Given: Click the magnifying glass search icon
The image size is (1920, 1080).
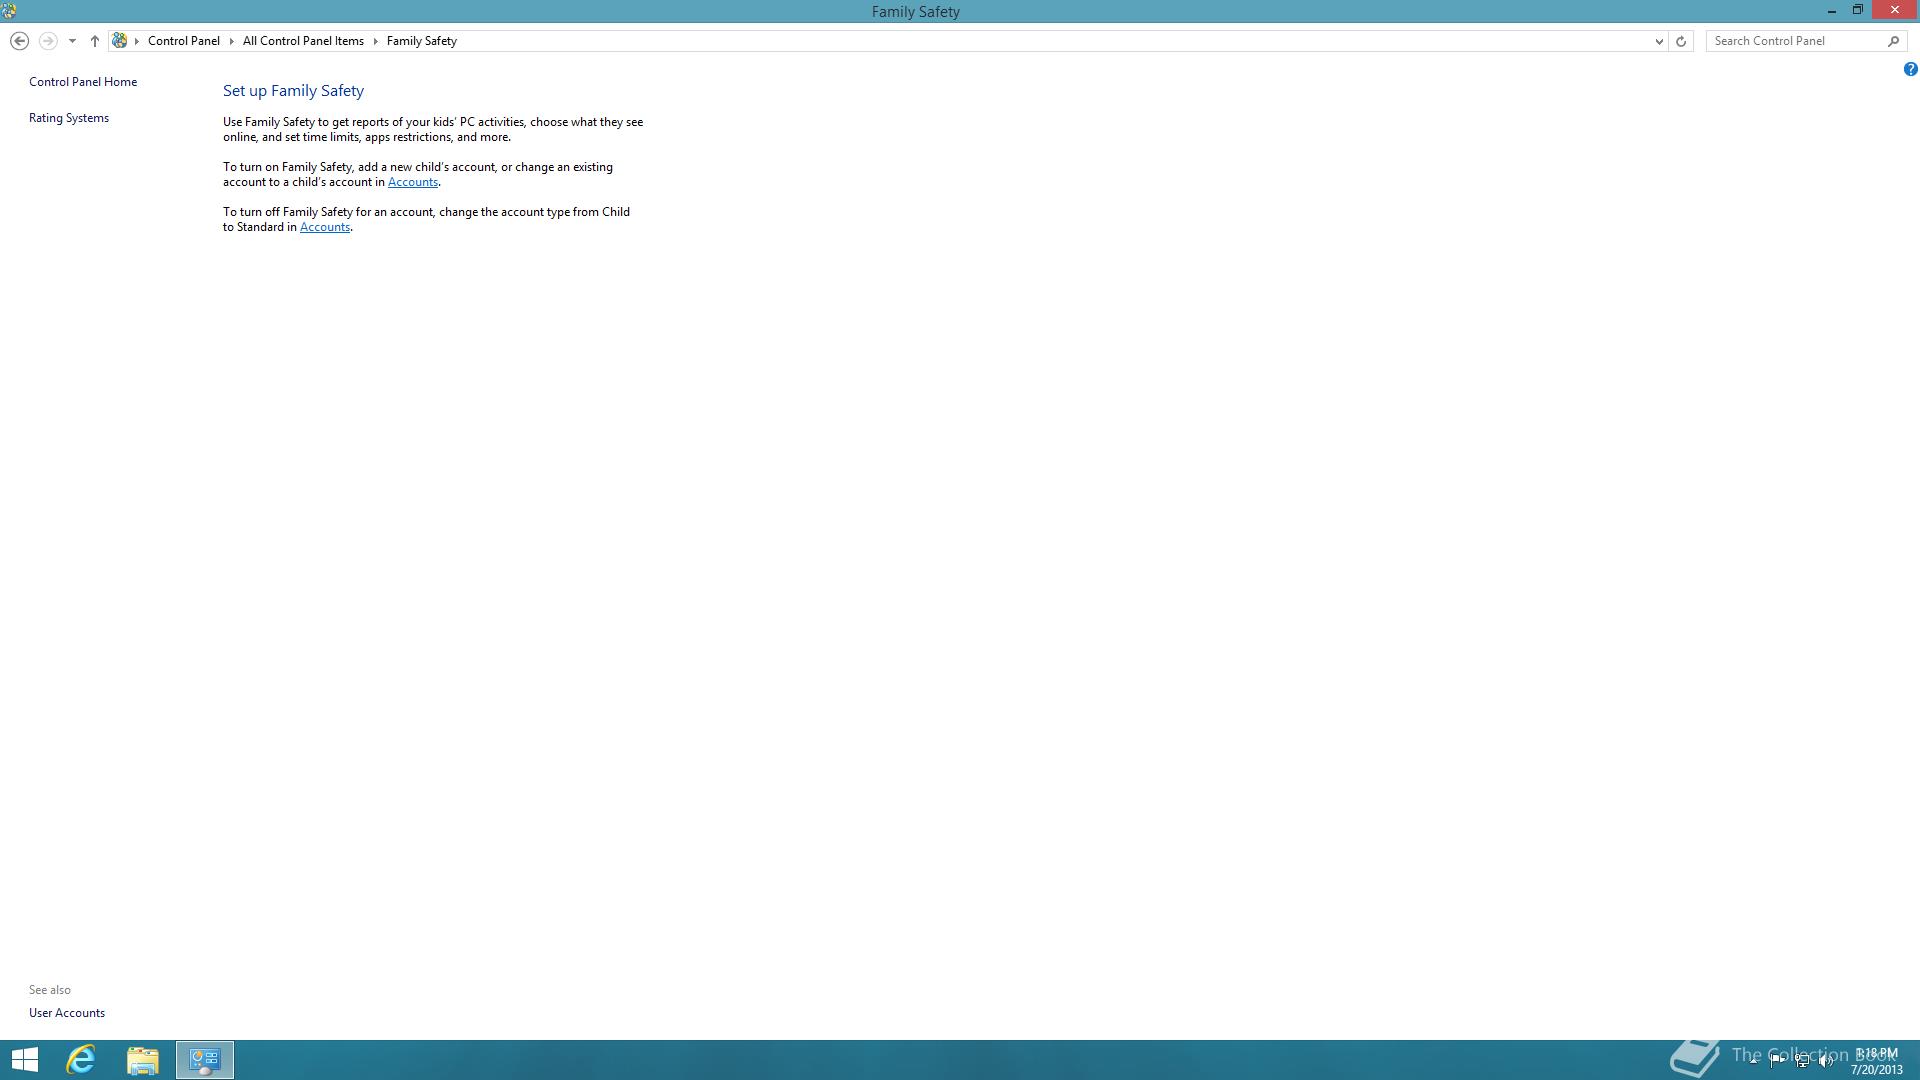Looking at the screenshot, I should (x=1893, y=41).
